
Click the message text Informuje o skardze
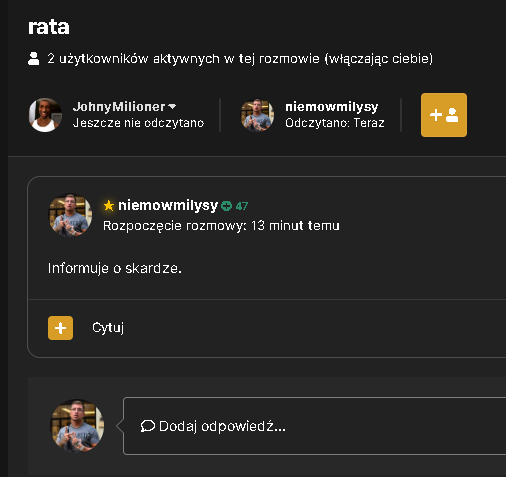115,268
